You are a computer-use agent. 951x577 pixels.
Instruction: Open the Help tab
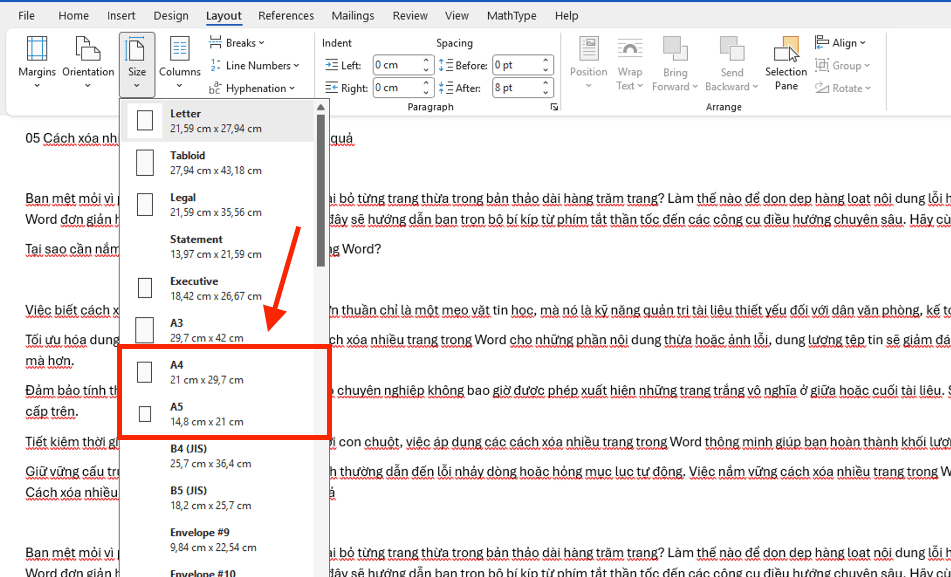pyautogui.click(x=566, y=16)
